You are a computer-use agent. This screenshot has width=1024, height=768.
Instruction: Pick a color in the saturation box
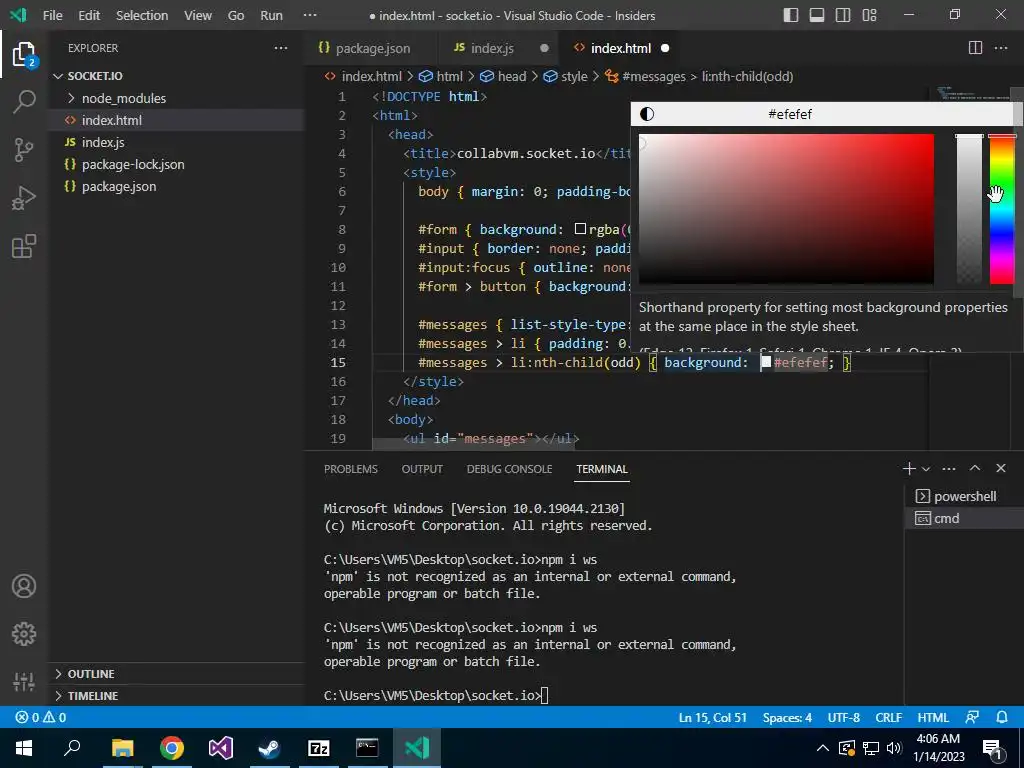pyautogui.click(x=786, y=209)
